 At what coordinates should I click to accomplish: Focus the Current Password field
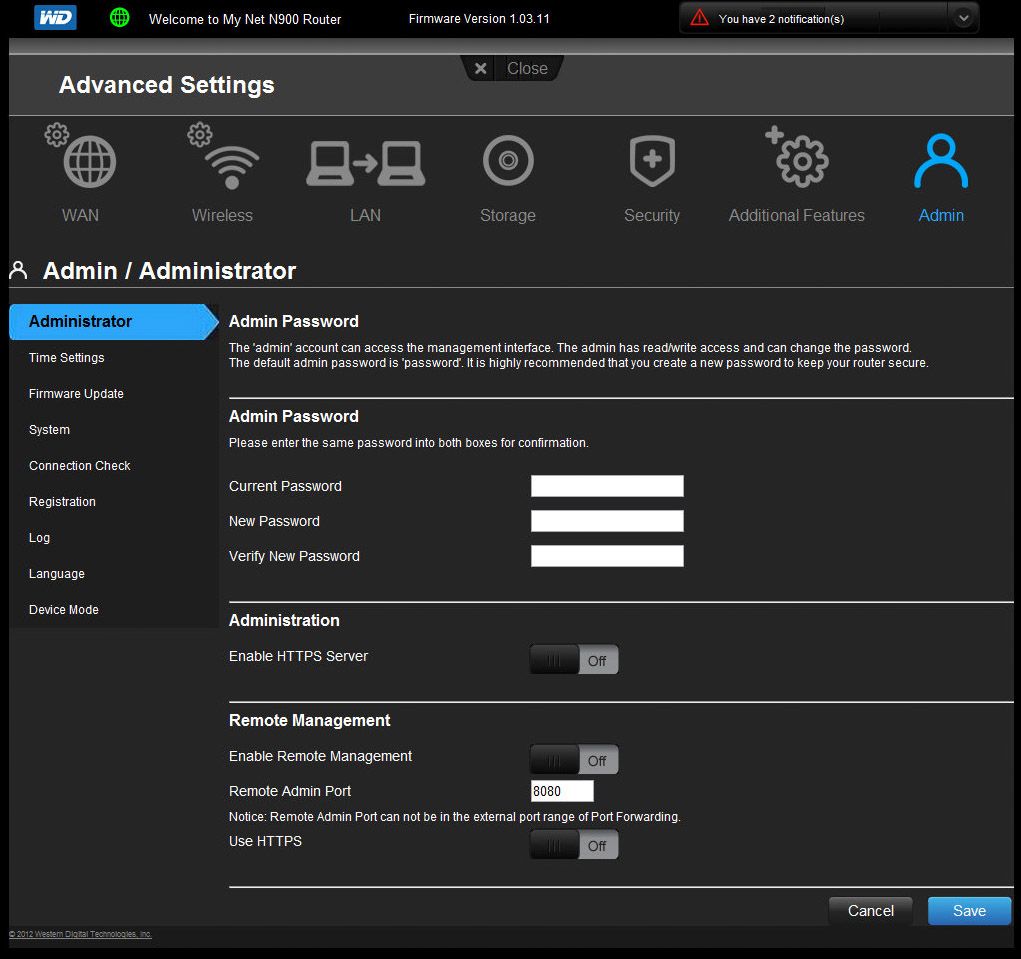(x=607, y=486)
